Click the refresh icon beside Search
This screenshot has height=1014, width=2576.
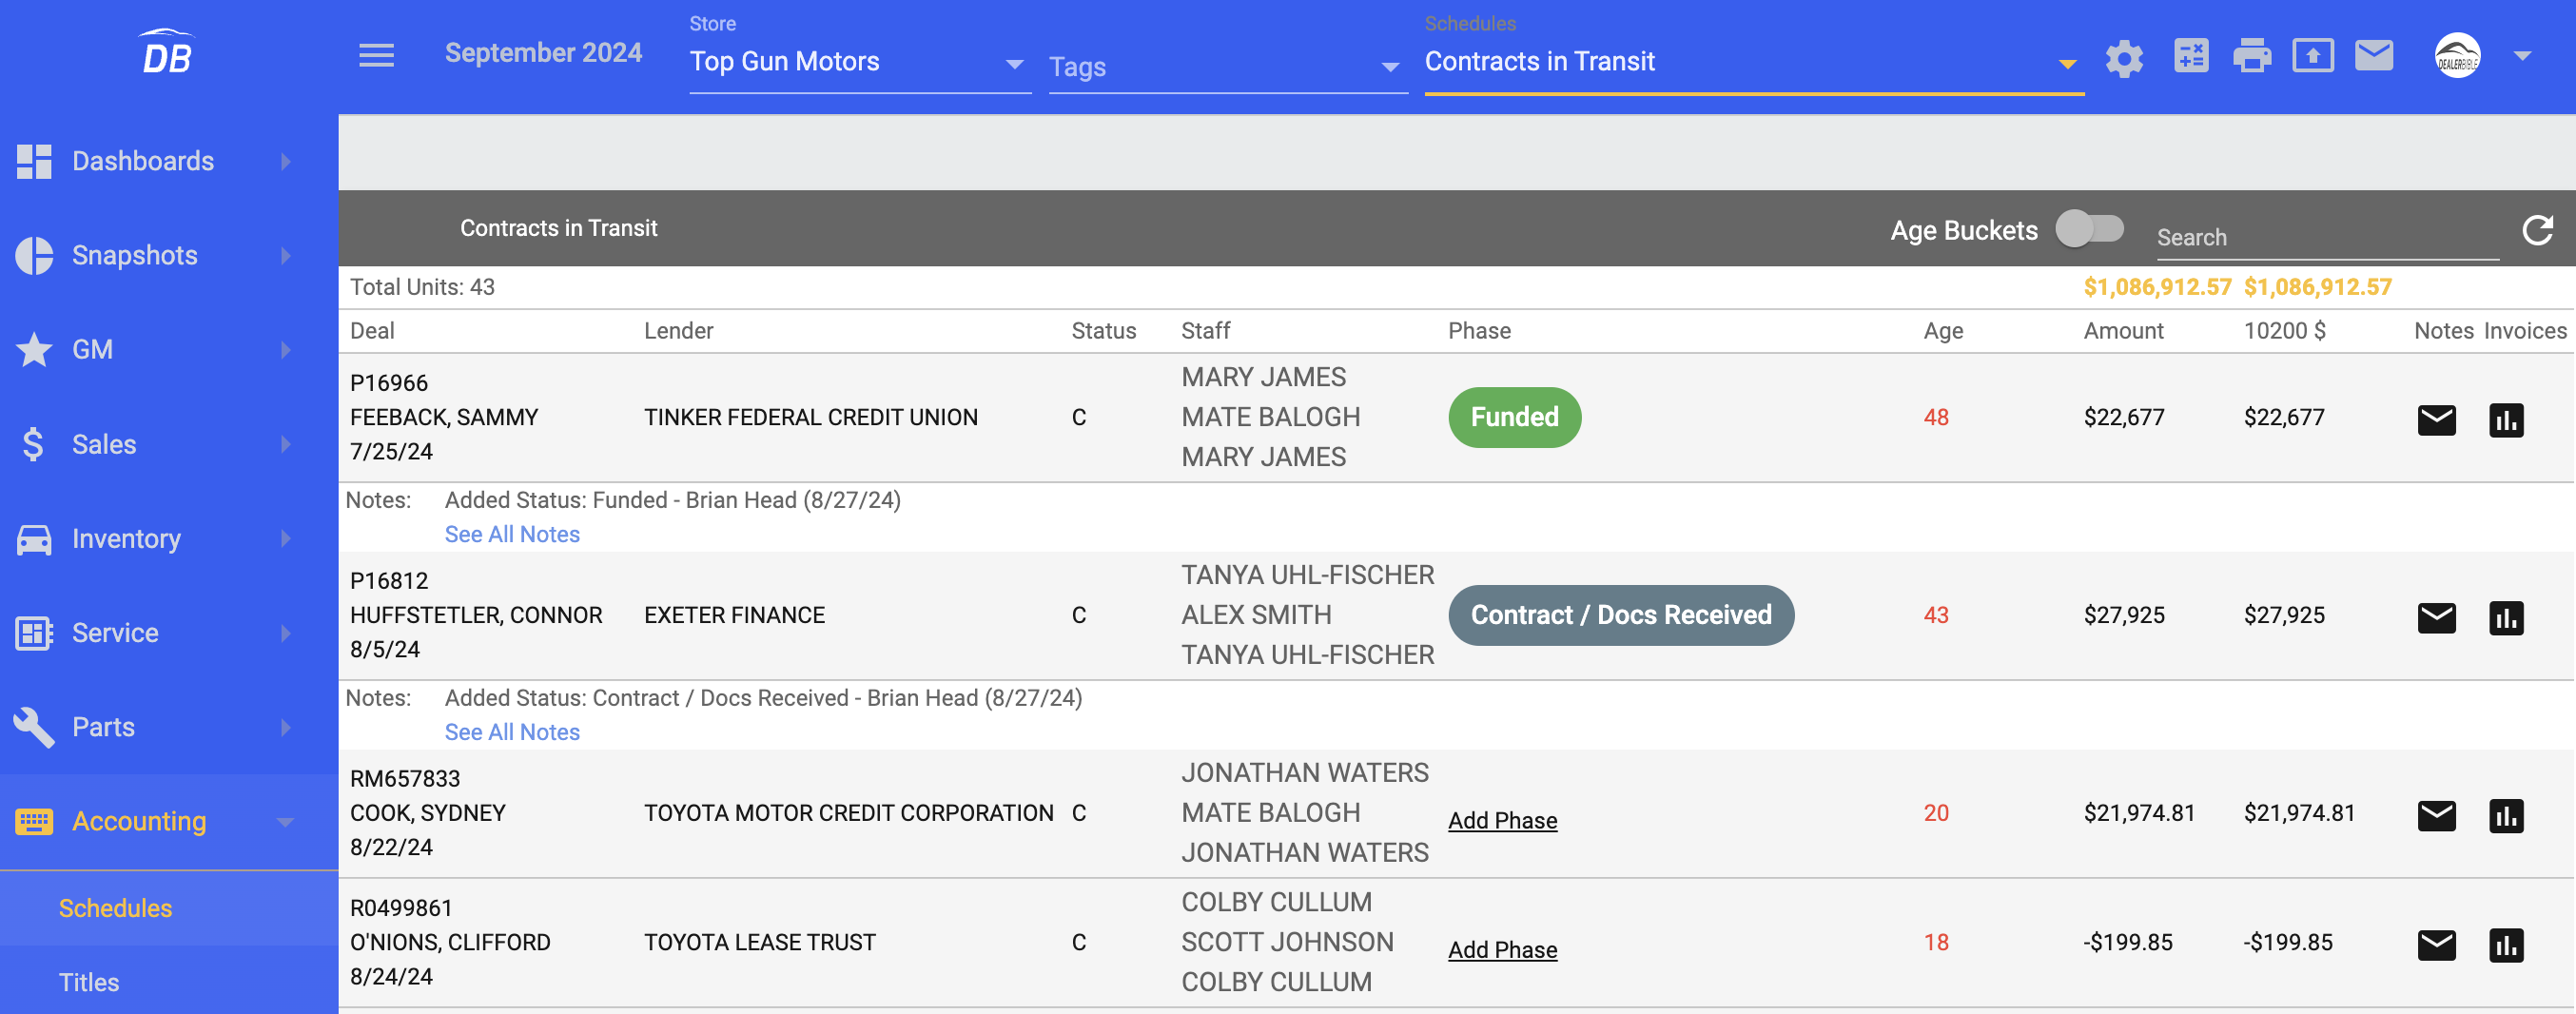tap(2537, 230)
